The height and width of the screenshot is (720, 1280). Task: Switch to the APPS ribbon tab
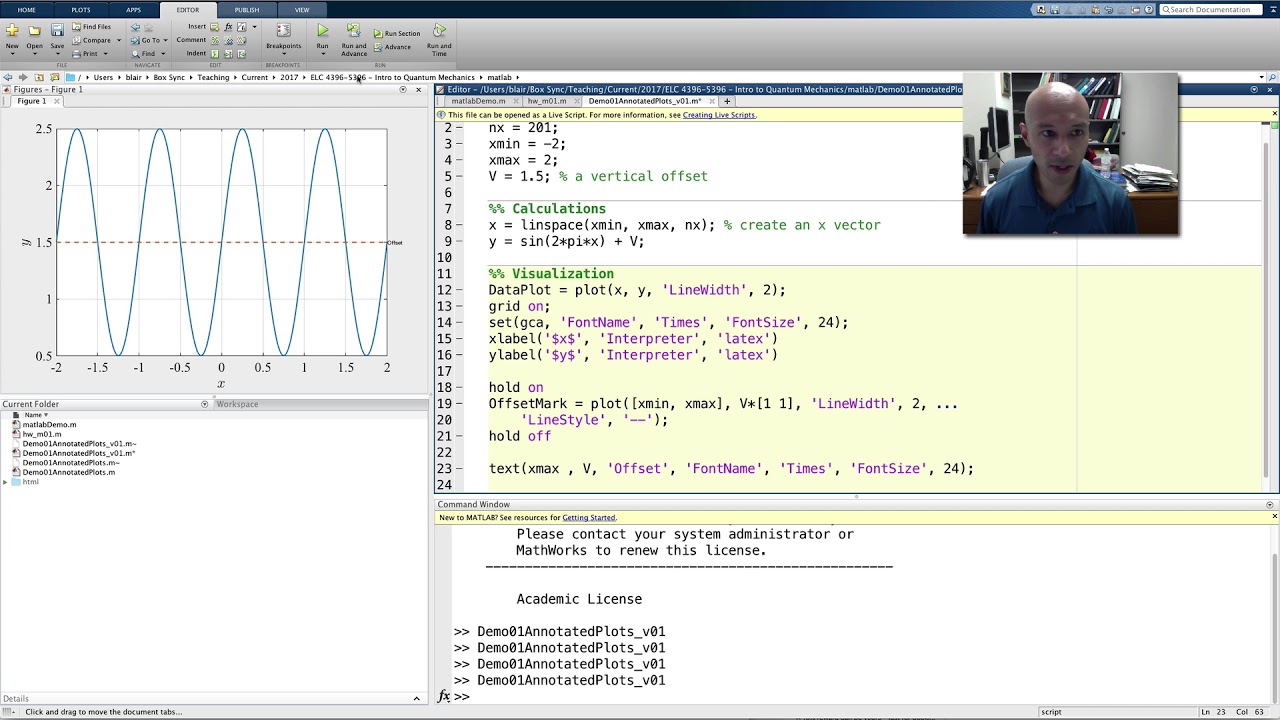tap(133, 10)
